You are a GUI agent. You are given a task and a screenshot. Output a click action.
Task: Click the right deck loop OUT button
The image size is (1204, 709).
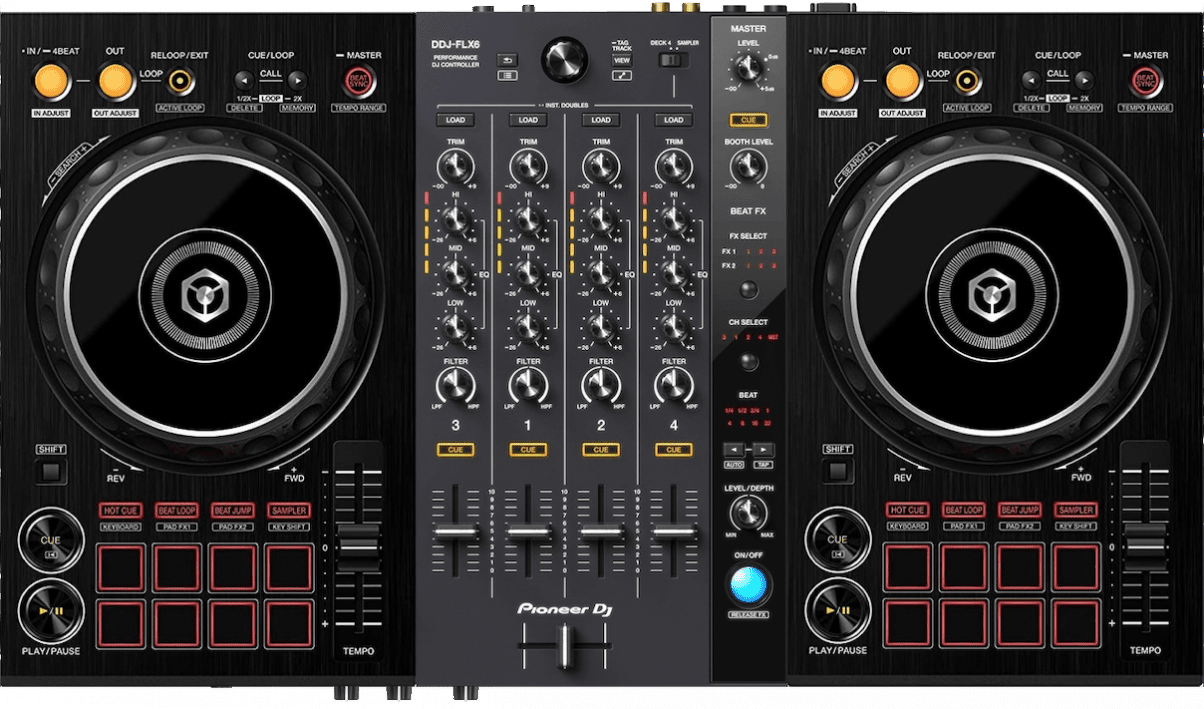coord(902,80)
